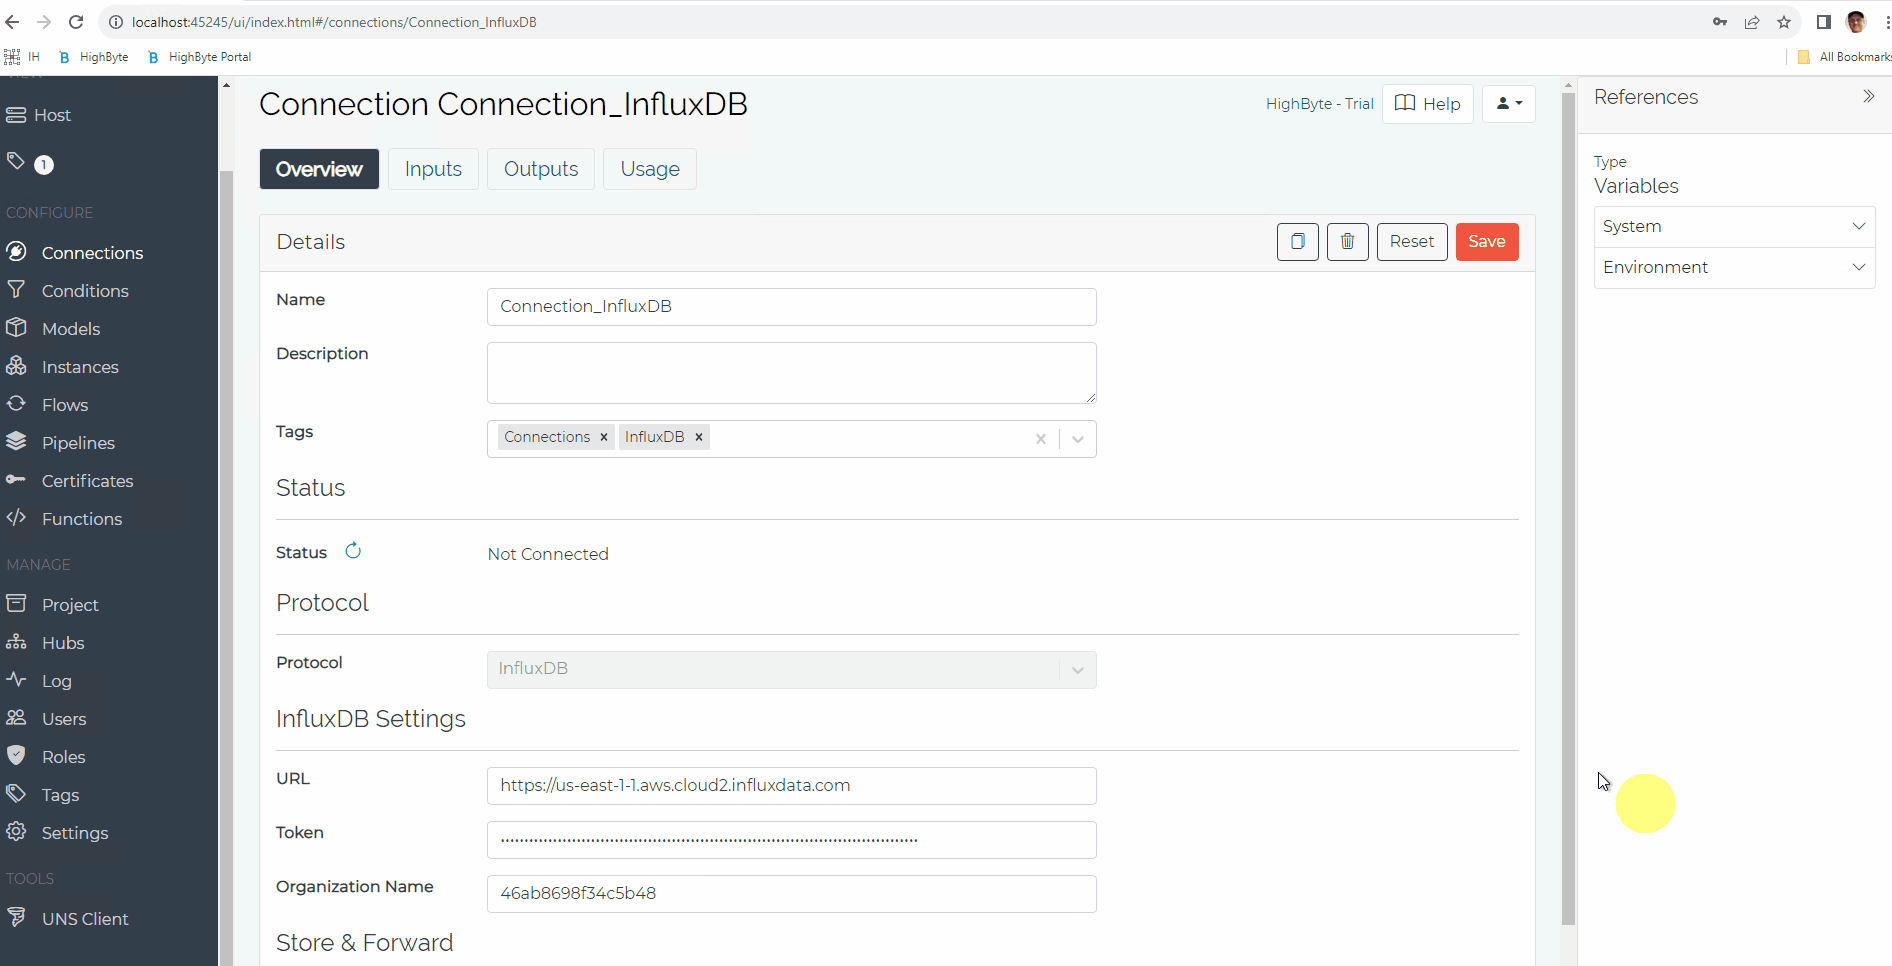Viewport: 1892px width, 966px height.
Task: Select the Functions code icon
Action: (17, 518)
